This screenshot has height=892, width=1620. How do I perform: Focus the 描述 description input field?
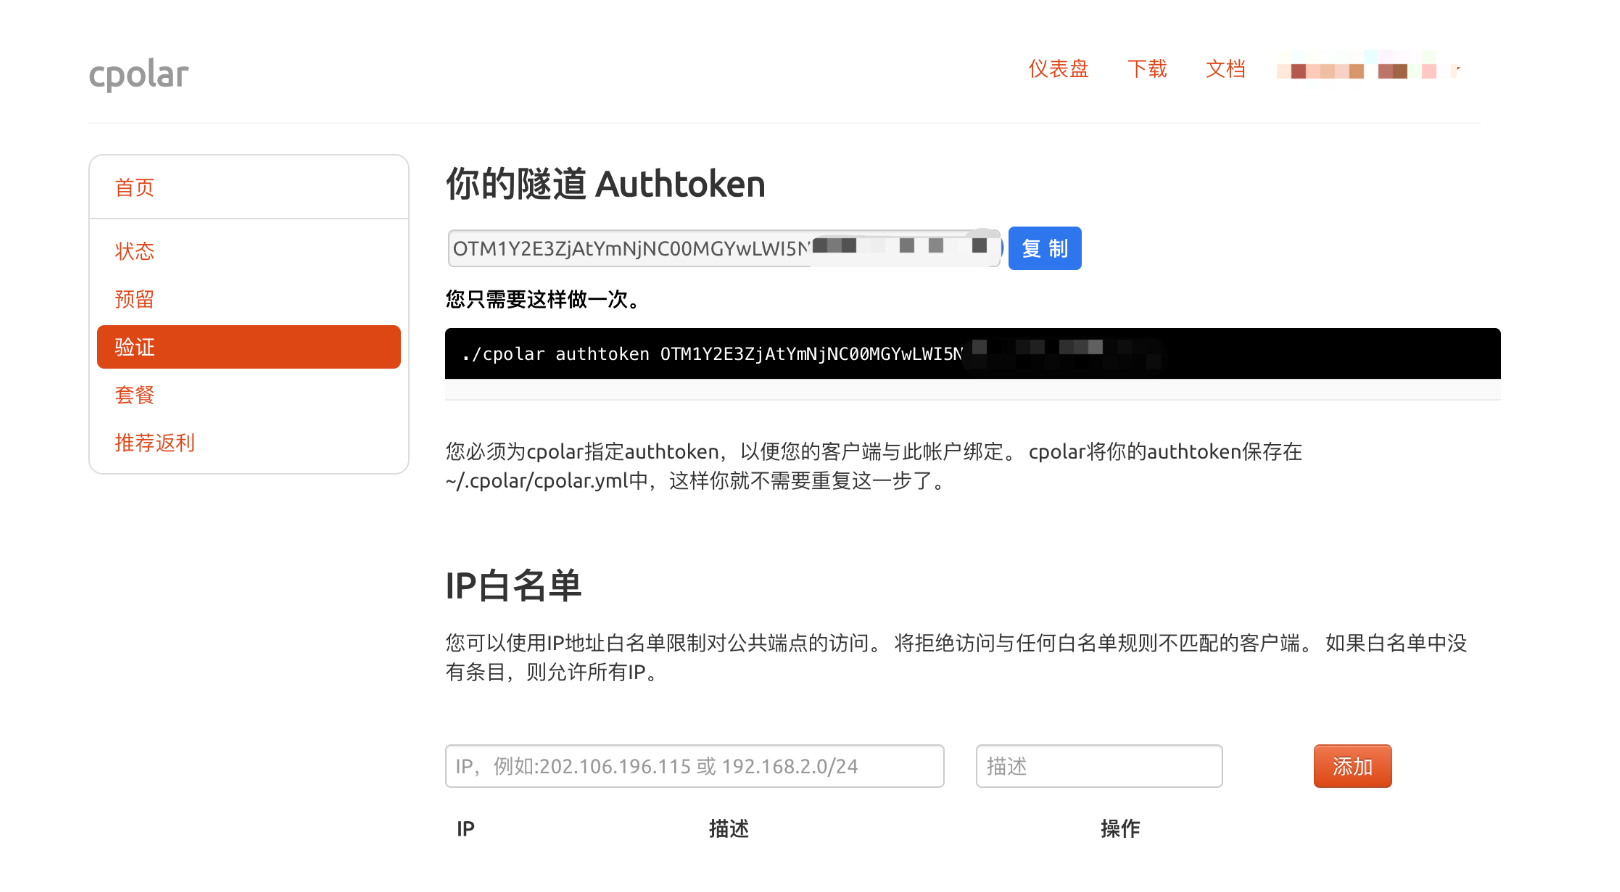coord(1099,766)
